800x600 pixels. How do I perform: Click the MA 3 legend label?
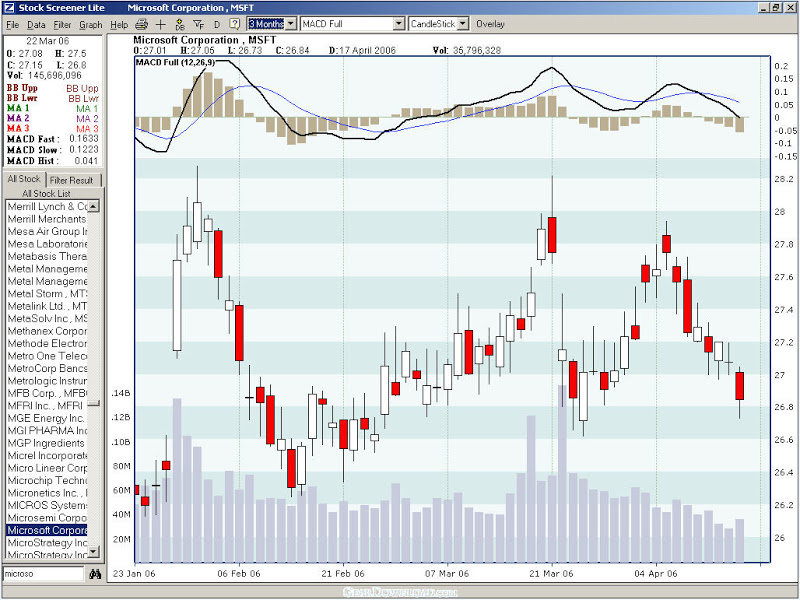click(18, 129)
